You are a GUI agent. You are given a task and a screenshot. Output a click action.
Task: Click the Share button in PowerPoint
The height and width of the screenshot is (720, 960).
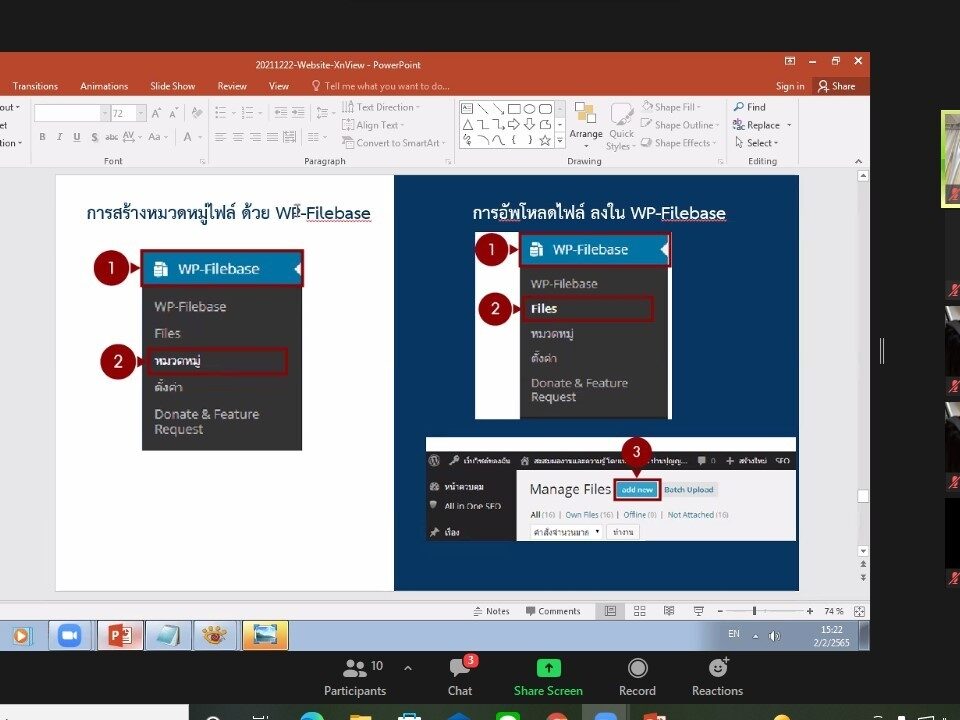tap(836, 86)
